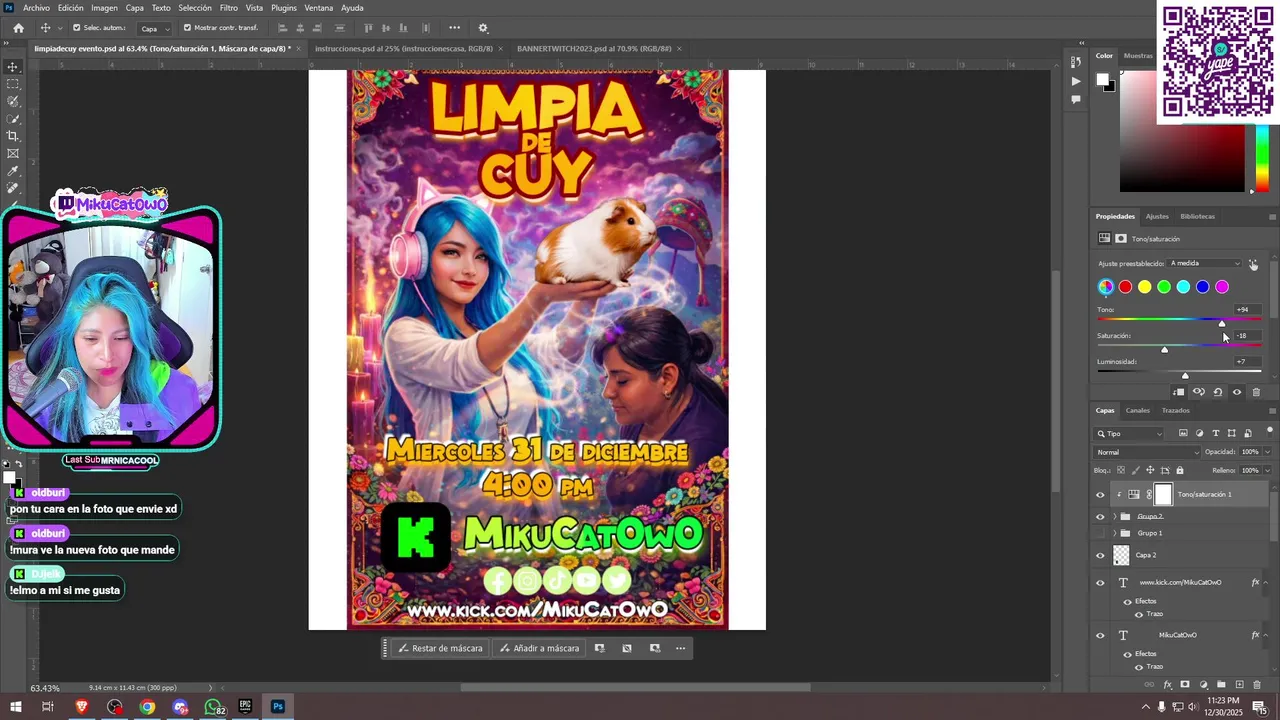1280x720 pixels.
Task: Add layer mask at Layers panel bottom
Action: click(1185, 685)
